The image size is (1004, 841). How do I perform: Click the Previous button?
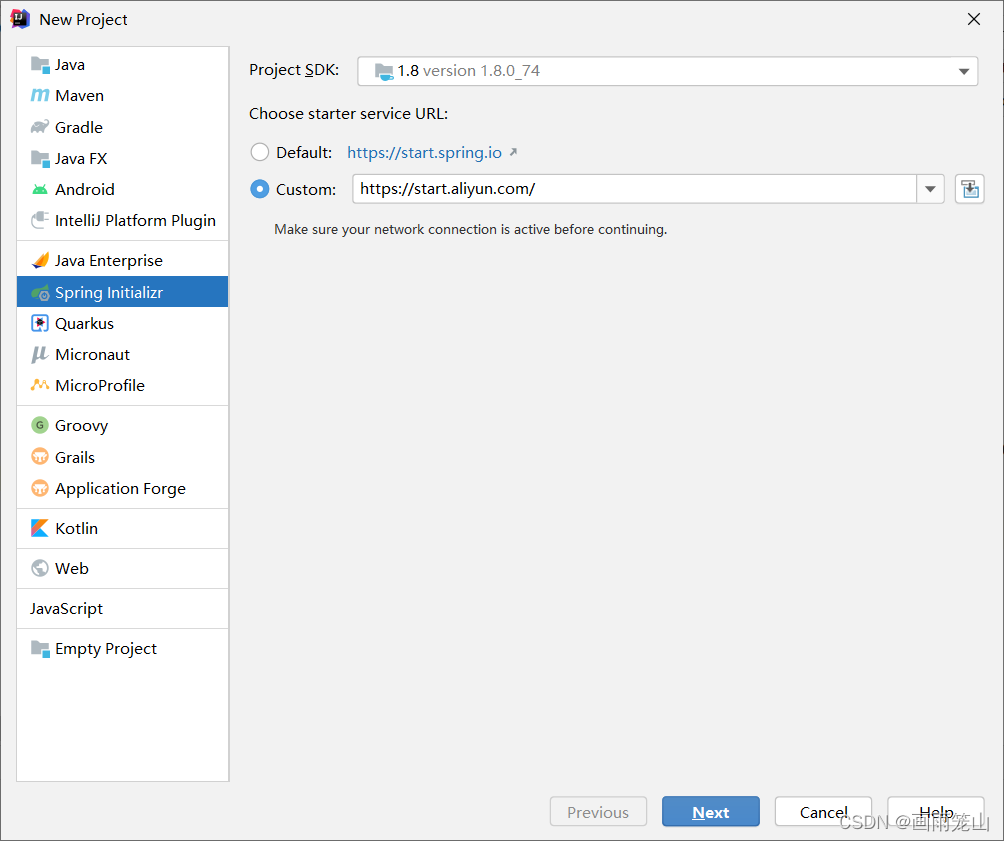[x=598, y=812]
